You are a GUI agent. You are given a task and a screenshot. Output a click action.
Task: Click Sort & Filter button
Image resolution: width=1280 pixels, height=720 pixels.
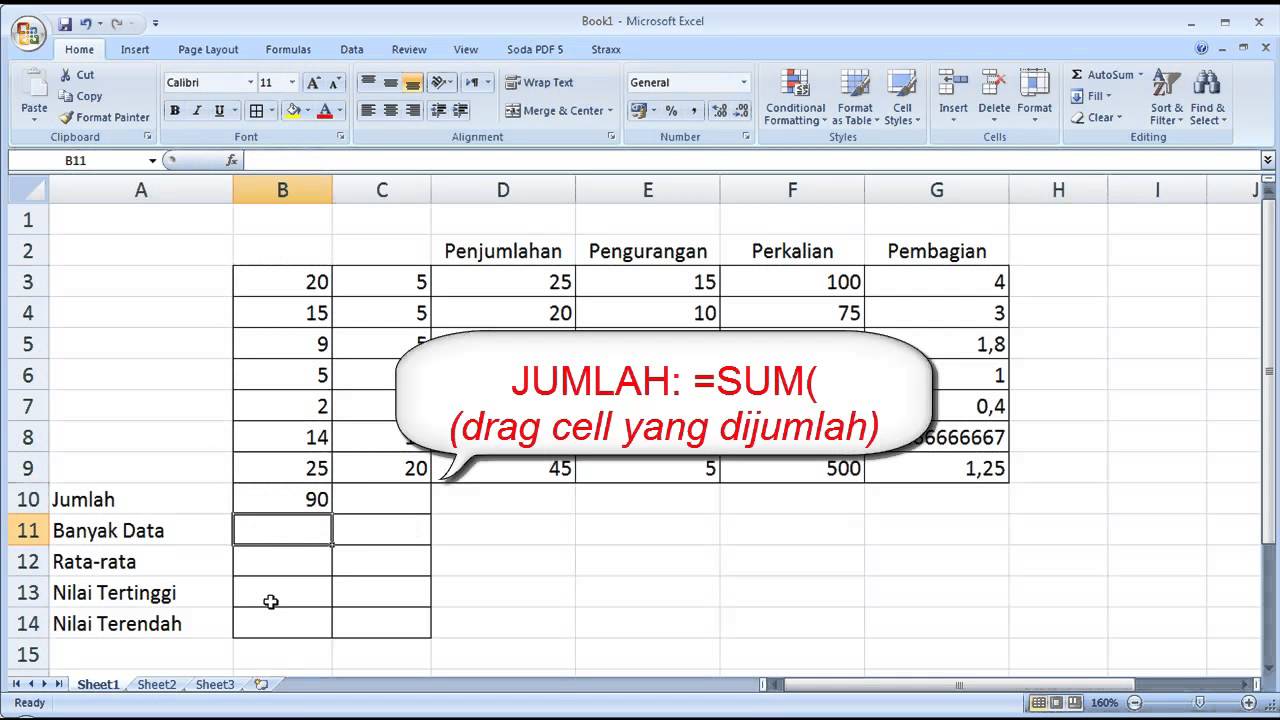pyautogui.click(x=1166, y=97)
